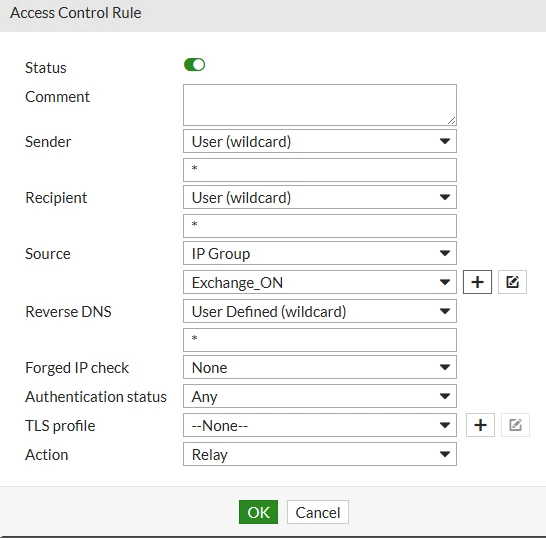Create a new TLS profile with plus icon
Screen dimensions: 546x538
click(x=480, y=425)
